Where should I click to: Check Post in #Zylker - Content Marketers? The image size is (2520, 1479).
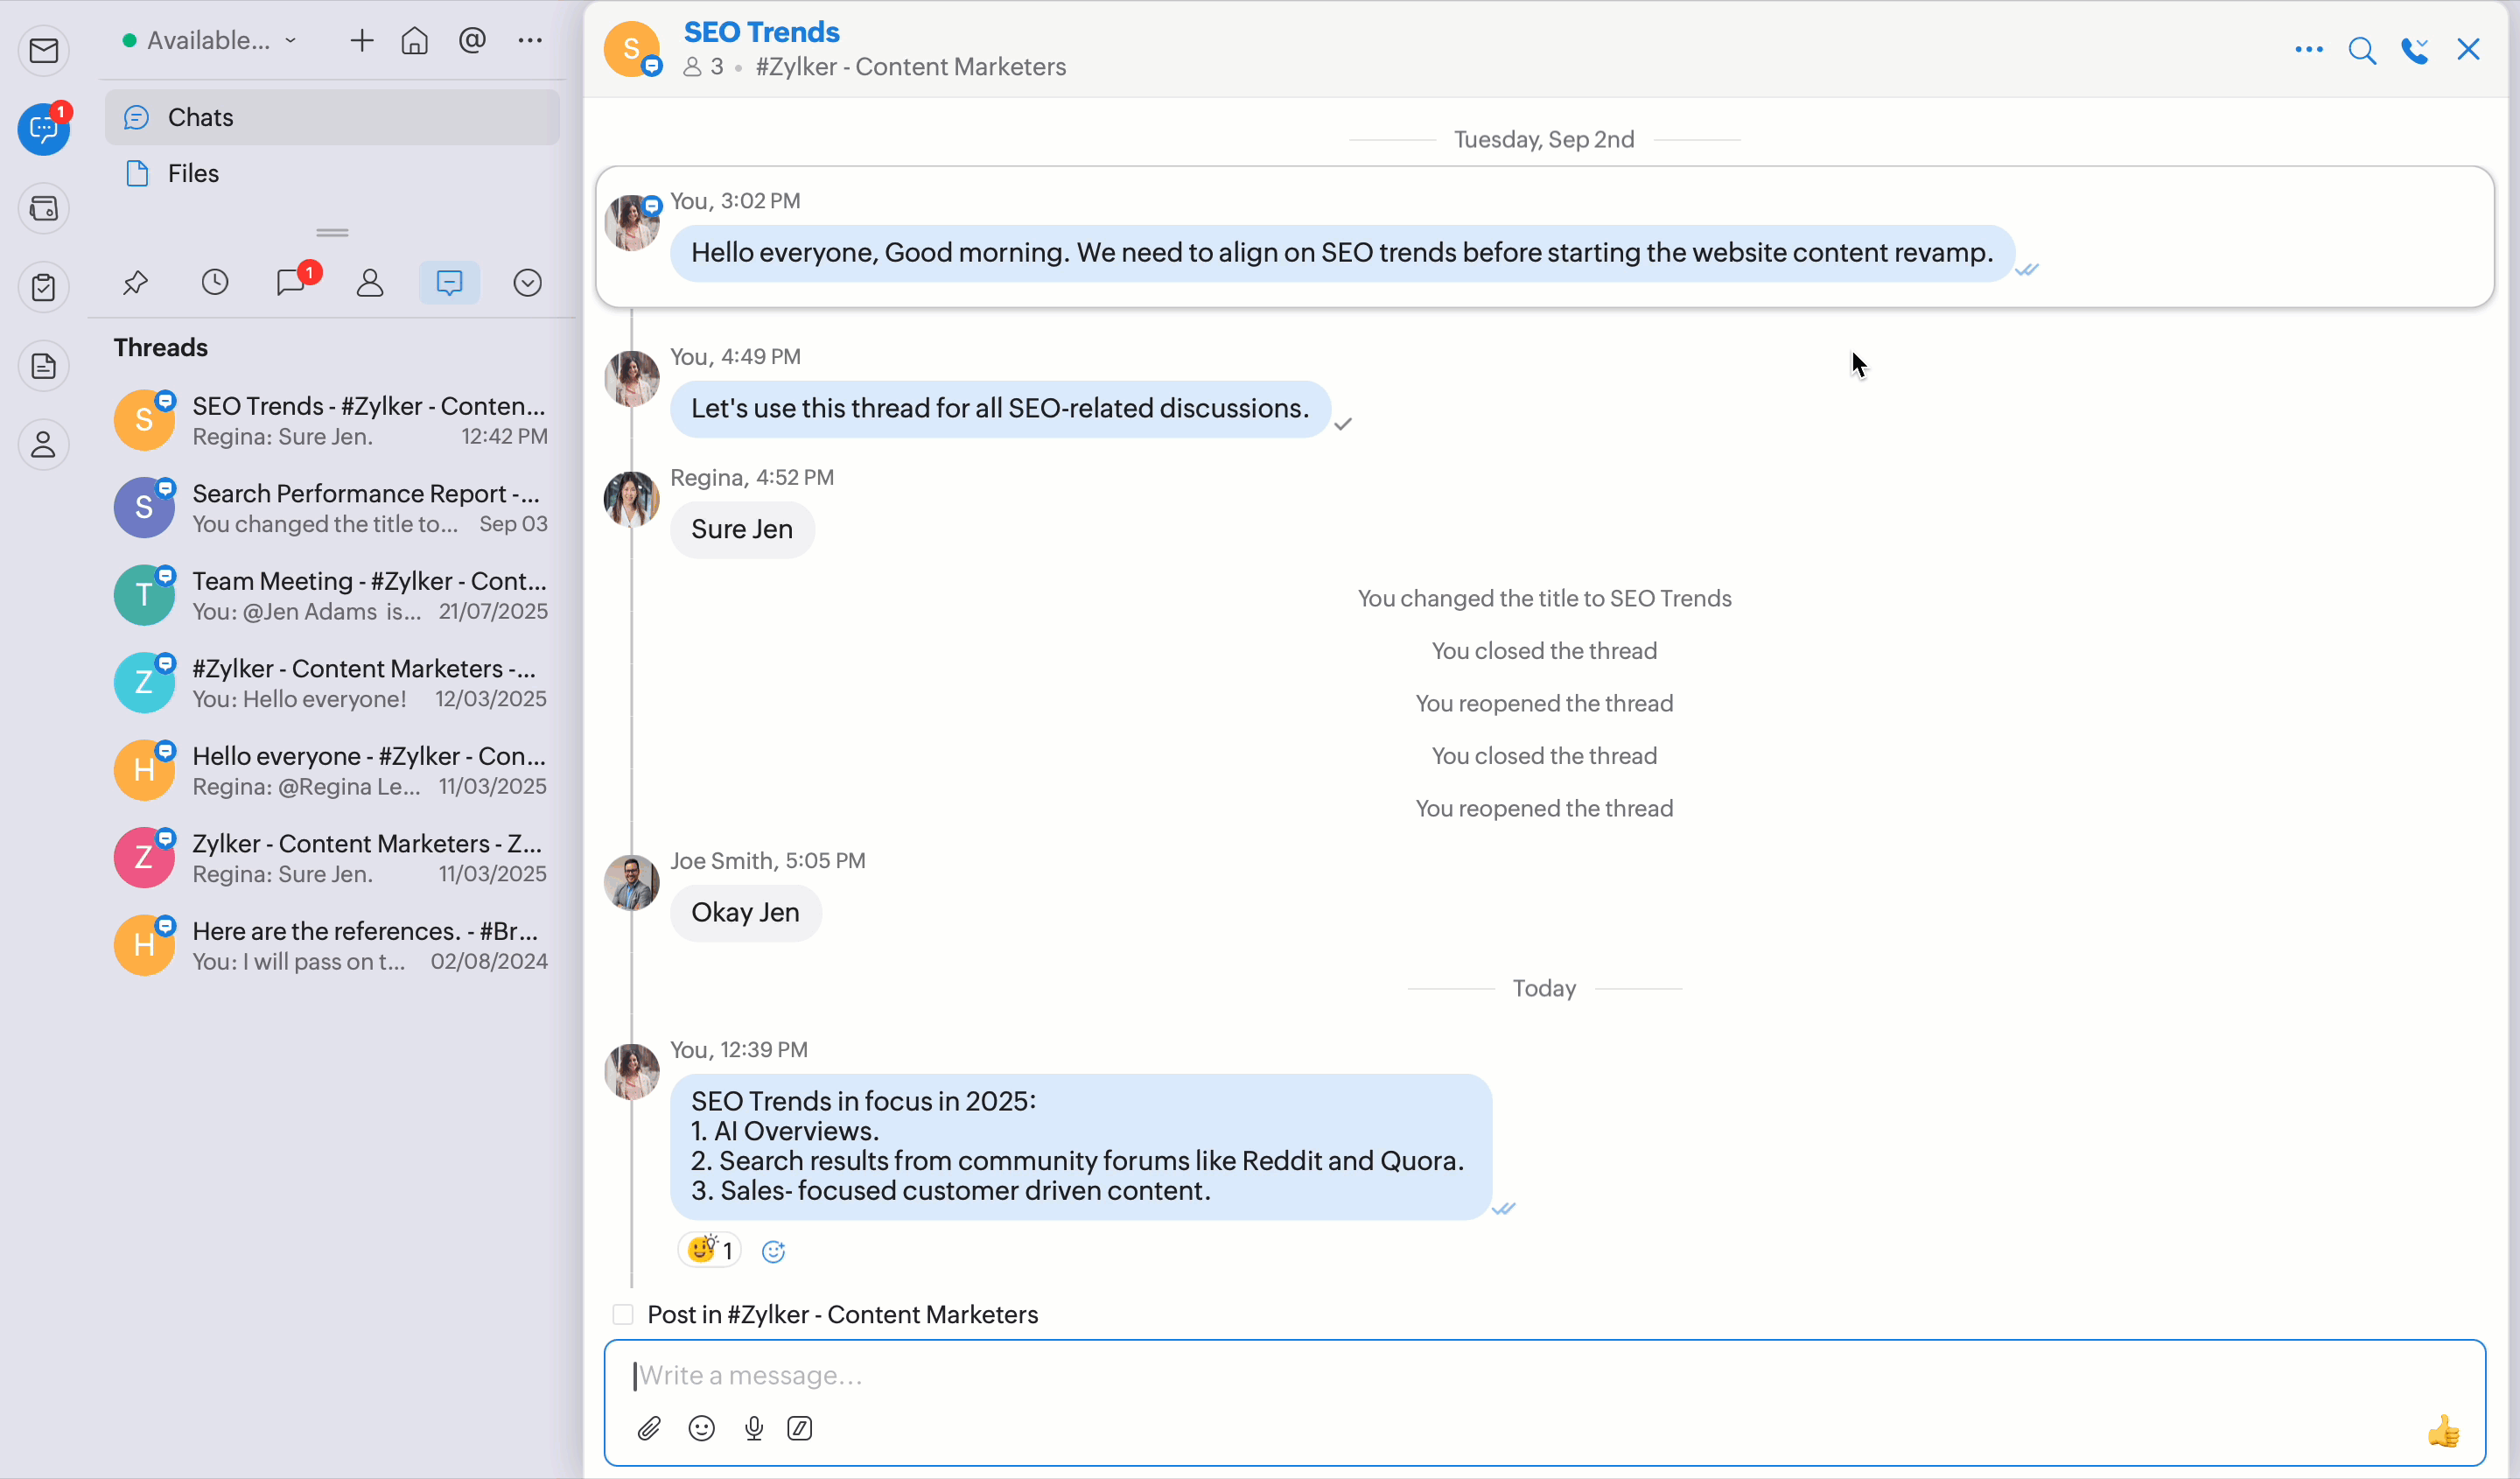pyautogui.click(x=623, y=1314)
